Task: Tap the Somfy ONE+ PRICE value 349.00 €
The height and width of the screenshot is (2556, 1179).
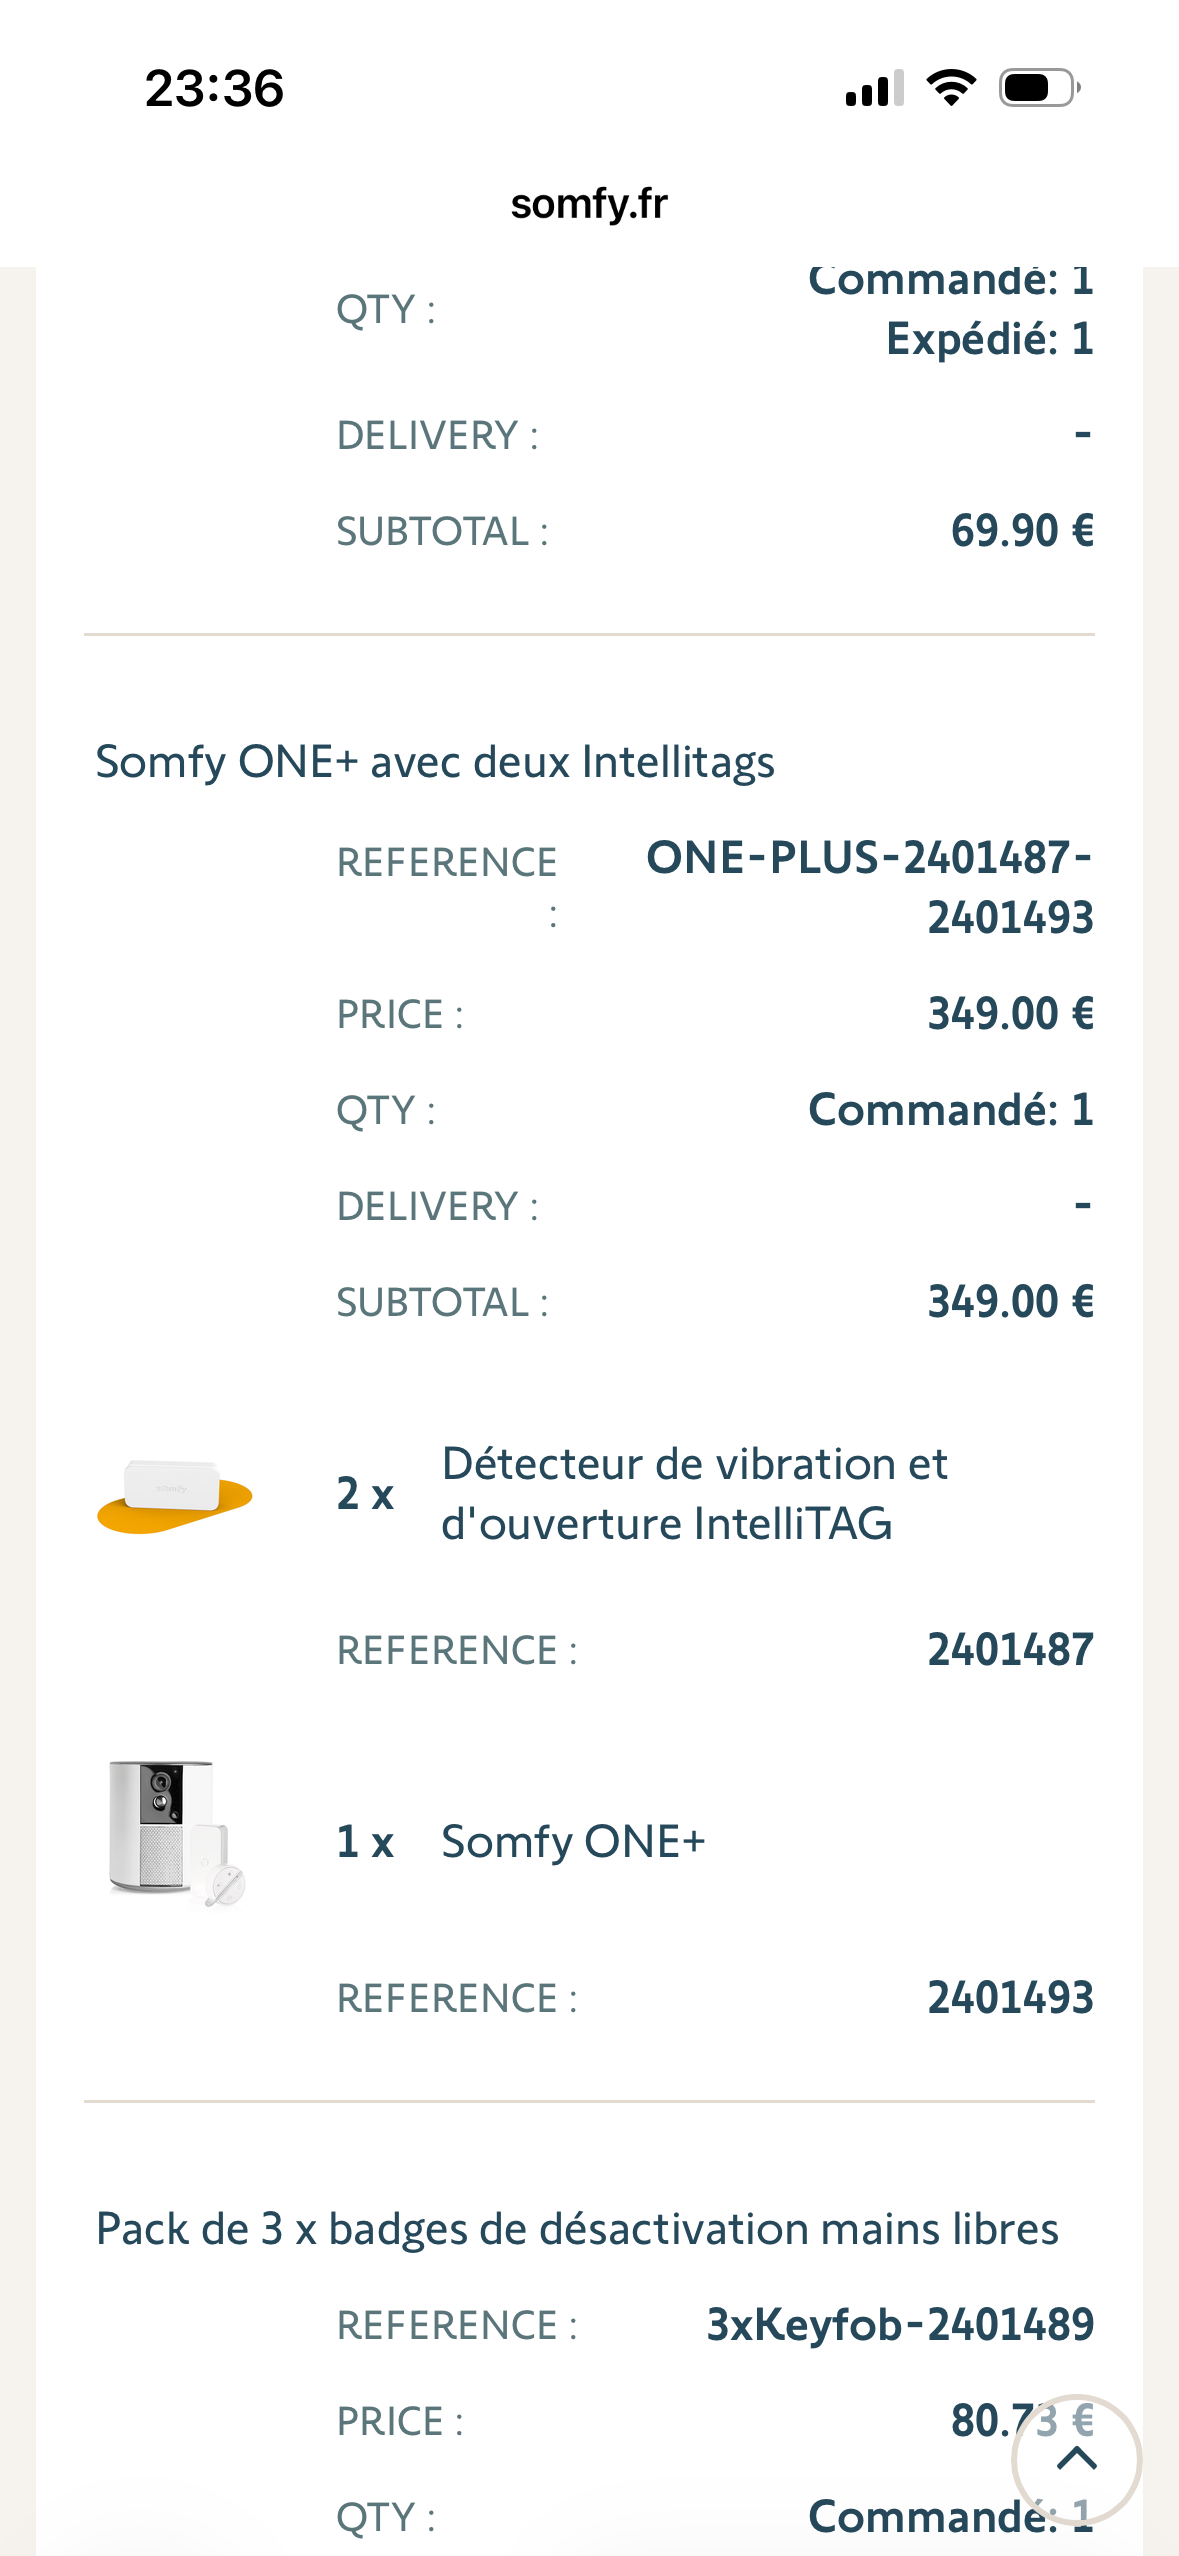Action: pos(1010,1014)
